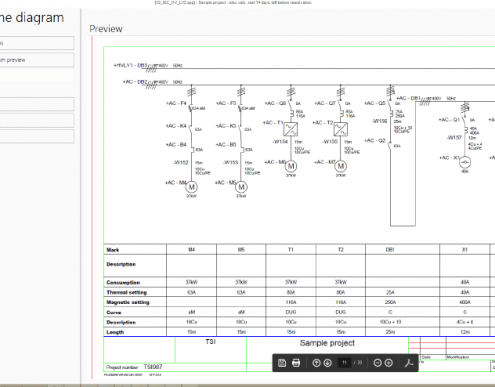This screenshot has height=387, width=495.
Task: Select the M4 motor symbol in the diagram
Action: point(191,187)
